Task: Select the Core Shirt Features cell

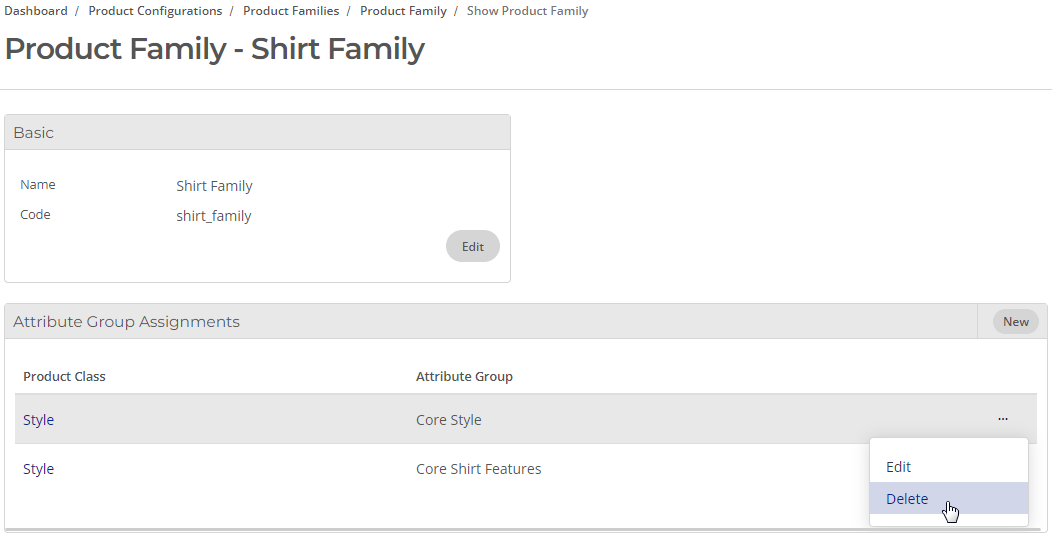Action: (478, 469)
